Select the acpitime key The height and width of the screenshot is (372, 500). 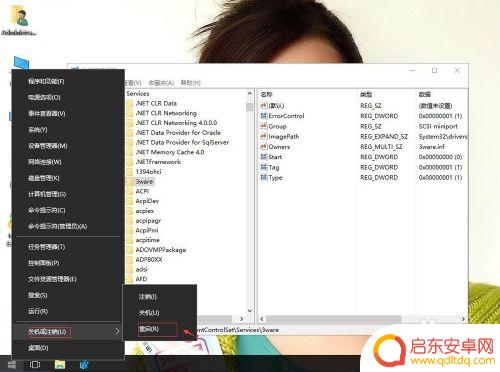(147, 240)
